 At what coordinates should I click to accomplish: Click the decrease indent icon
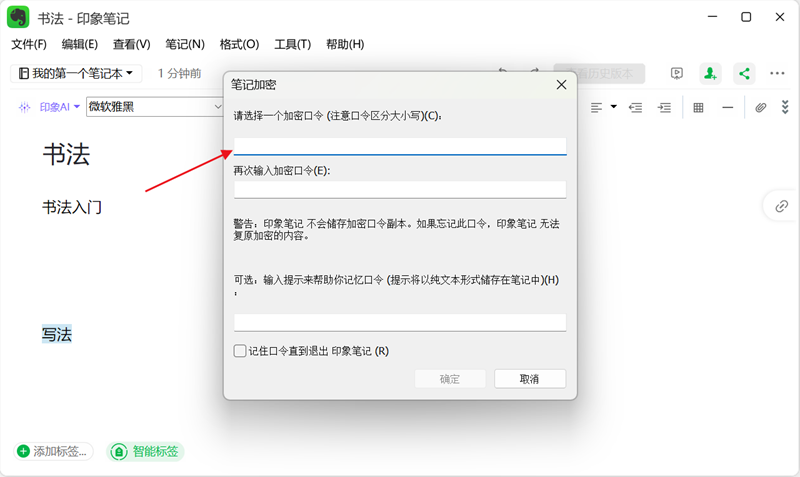click(x=635, y=107)
